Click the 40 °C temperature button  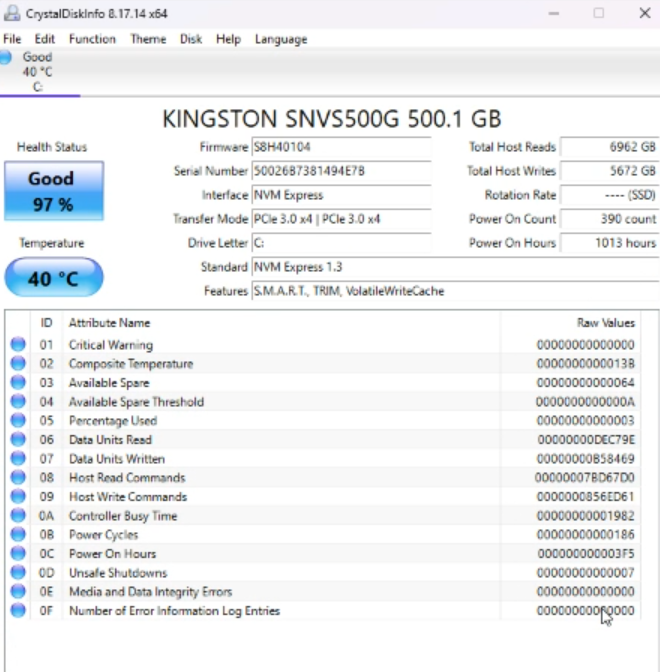(54, 278)
